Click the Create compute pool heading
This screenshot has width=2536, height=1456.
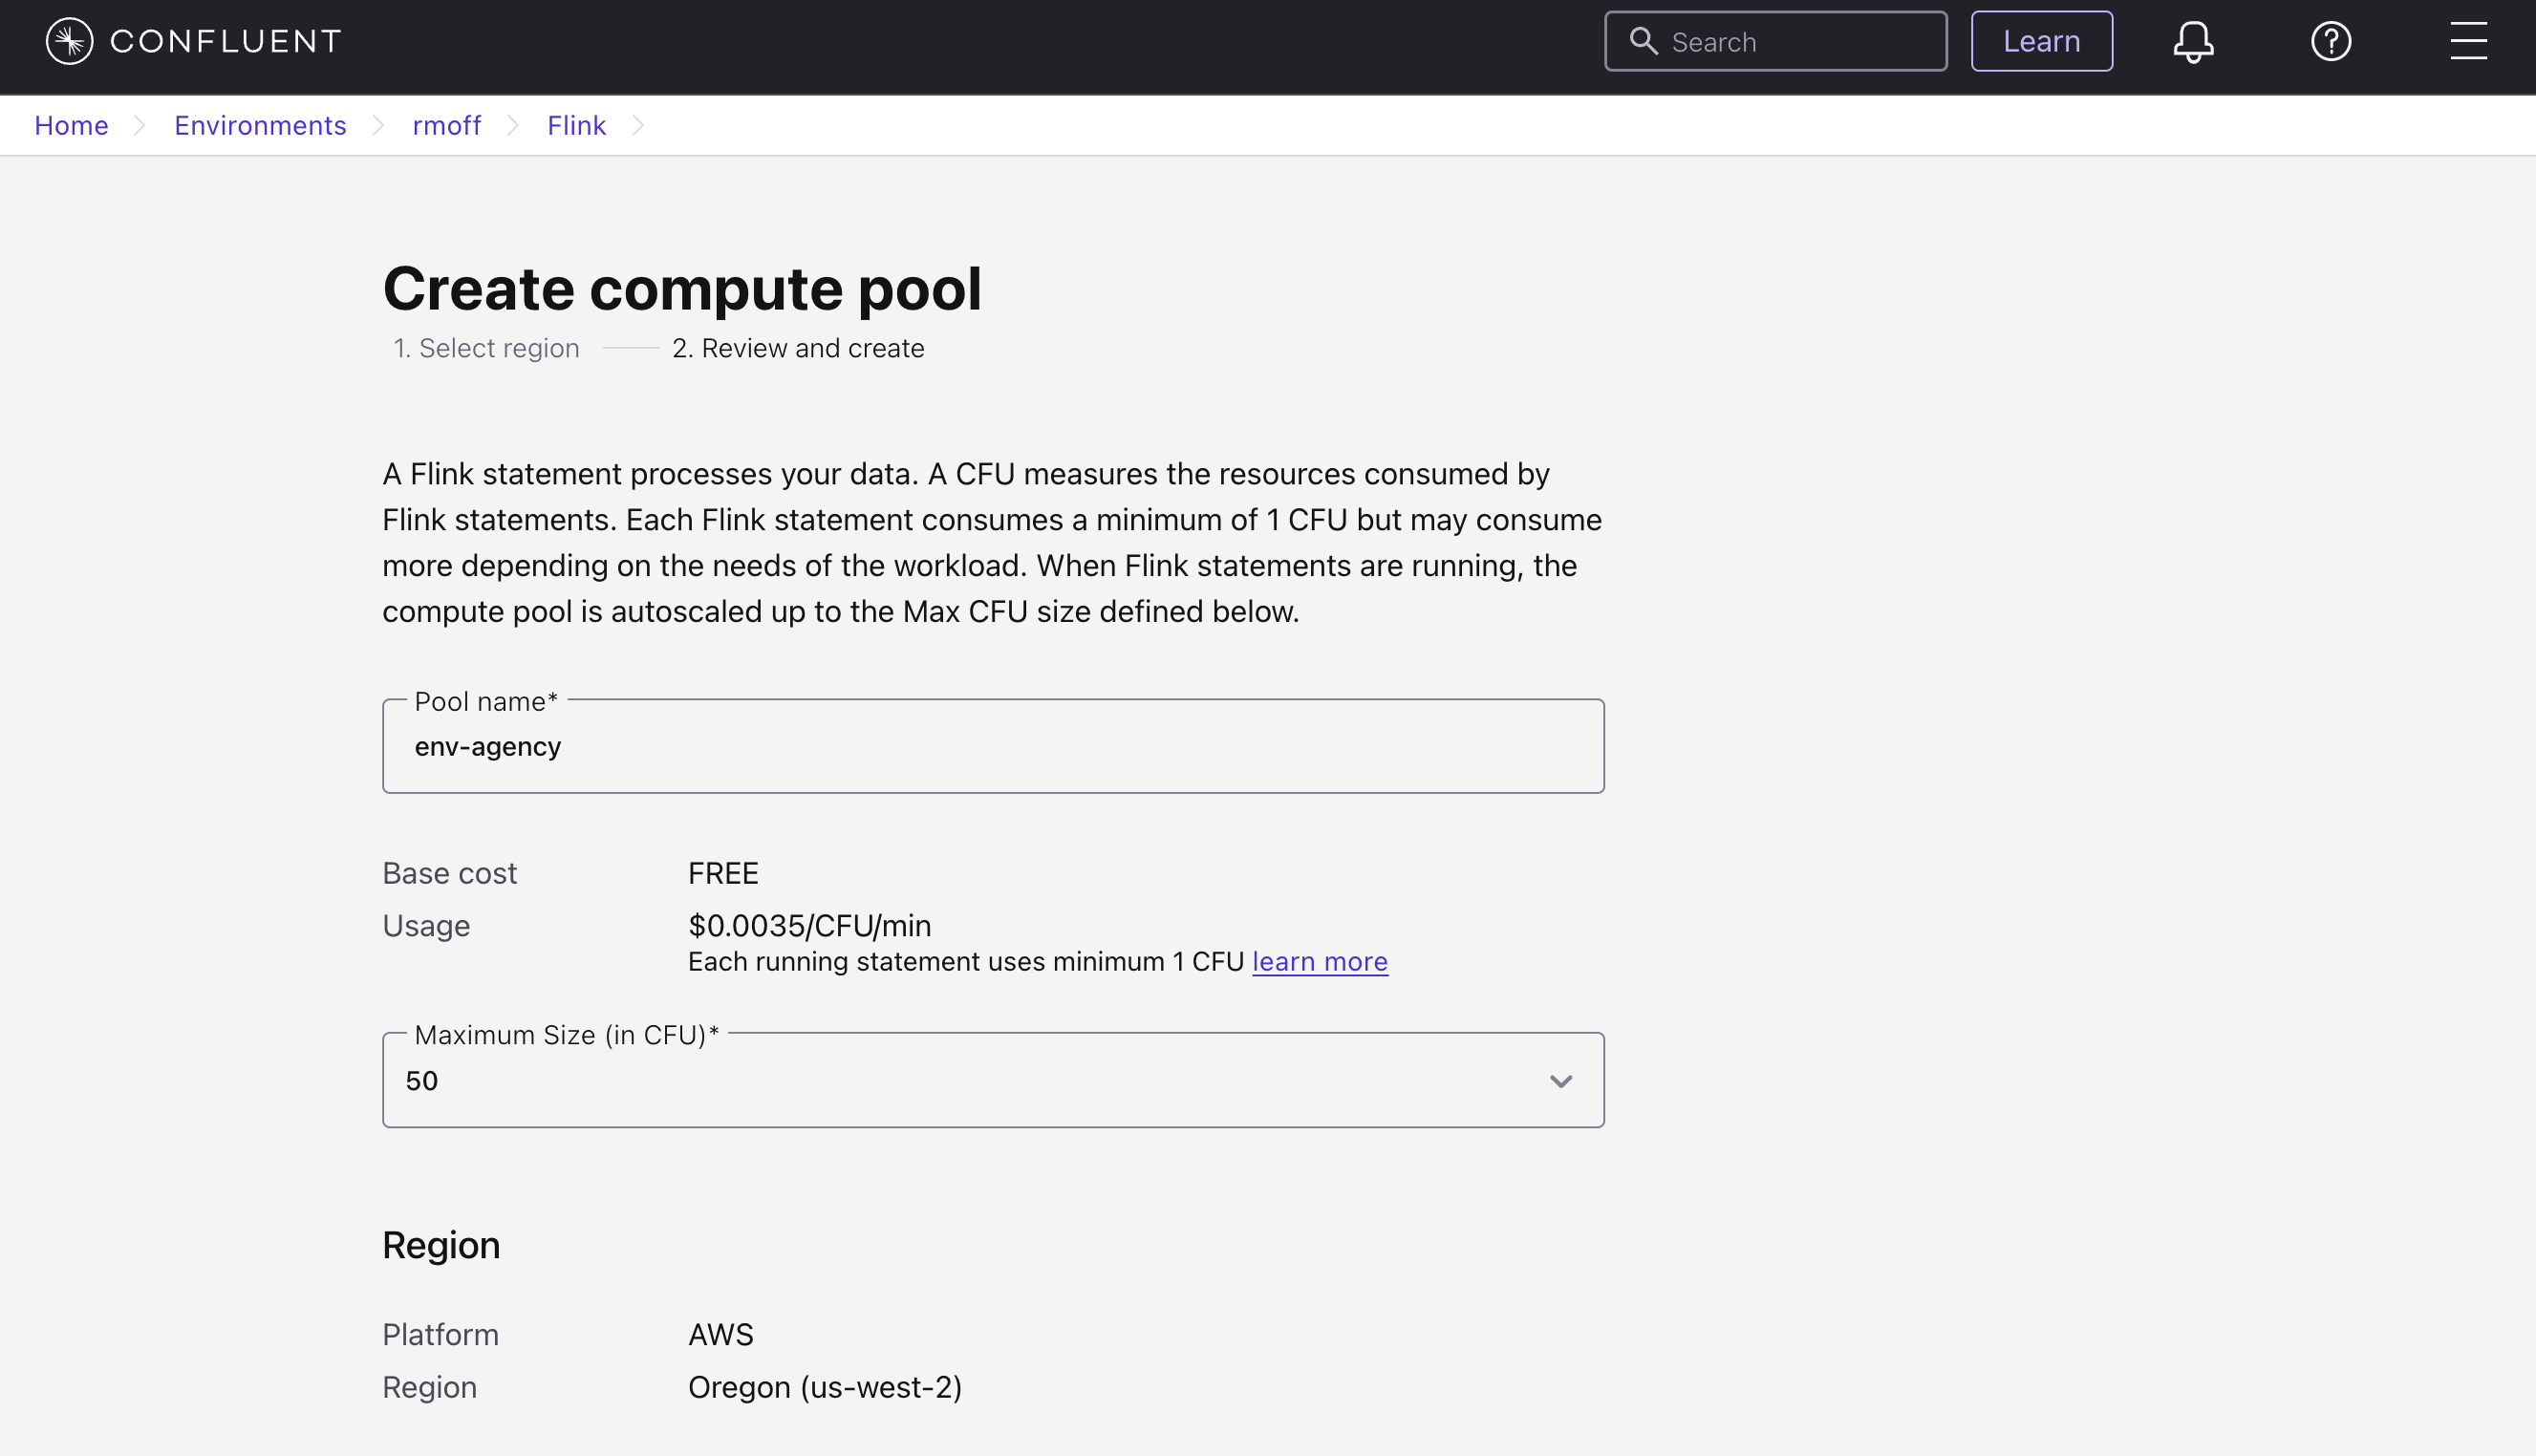click(682, 289)
